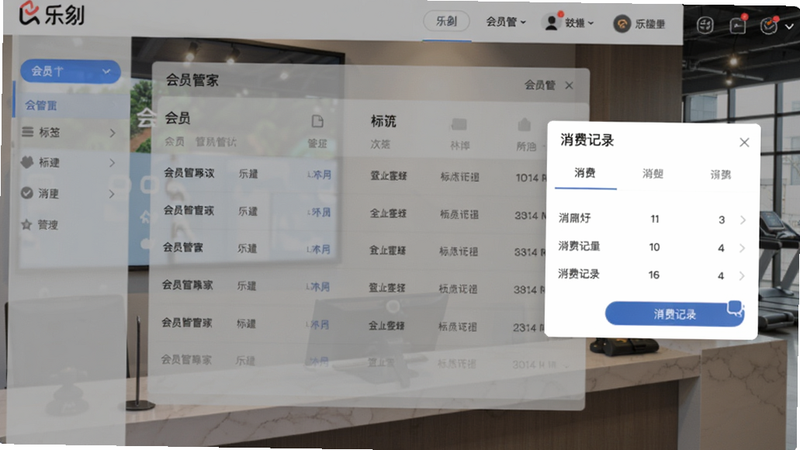The image size is (800, 450).
Task: Click the value 3814 in the table
Action: click(x=525, y=290)
